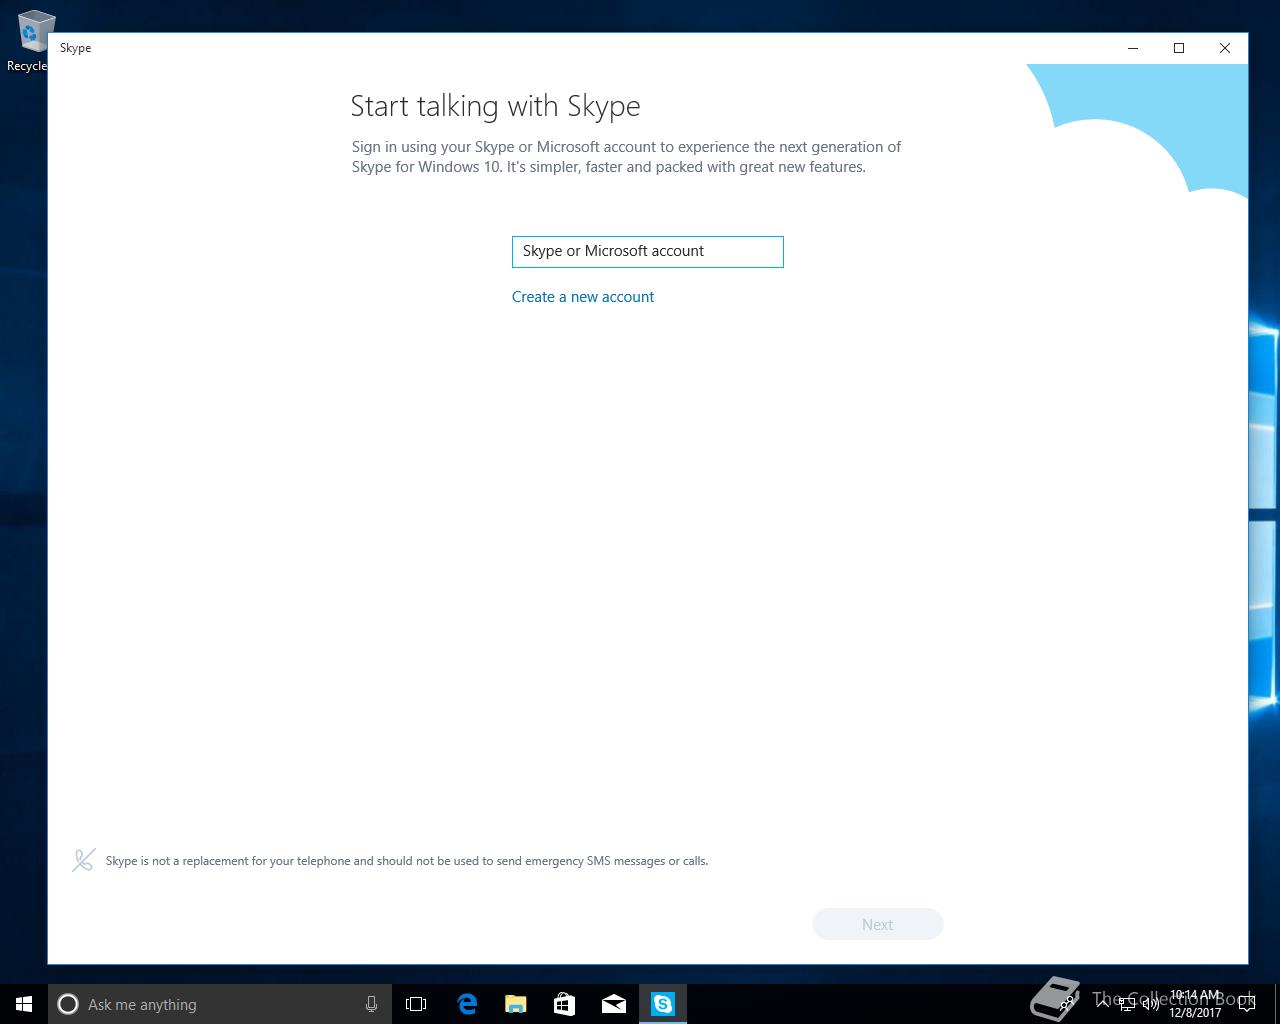Click the network status tray icon
The height and width of the screenshot is (1024, 1280).
(1127, 1004)
